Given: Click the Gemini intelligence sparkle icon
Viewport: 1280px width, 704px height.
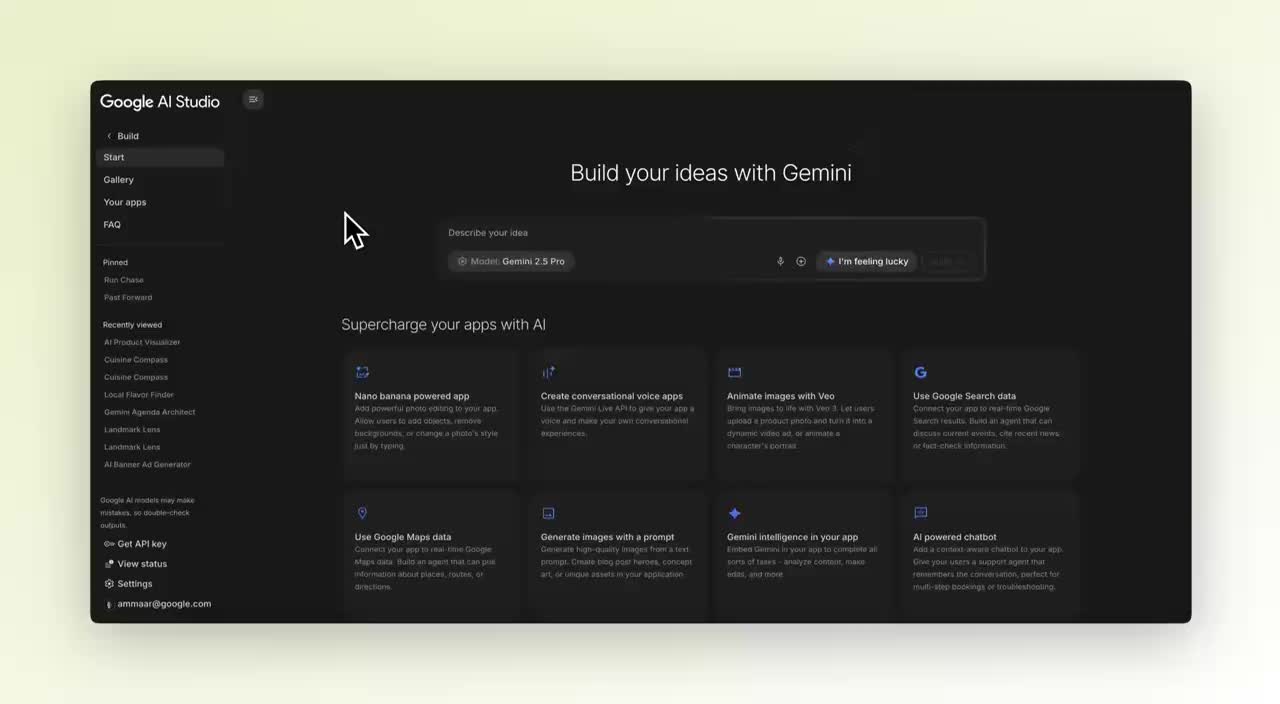Looking at the screenshot, I should point(734,513).
